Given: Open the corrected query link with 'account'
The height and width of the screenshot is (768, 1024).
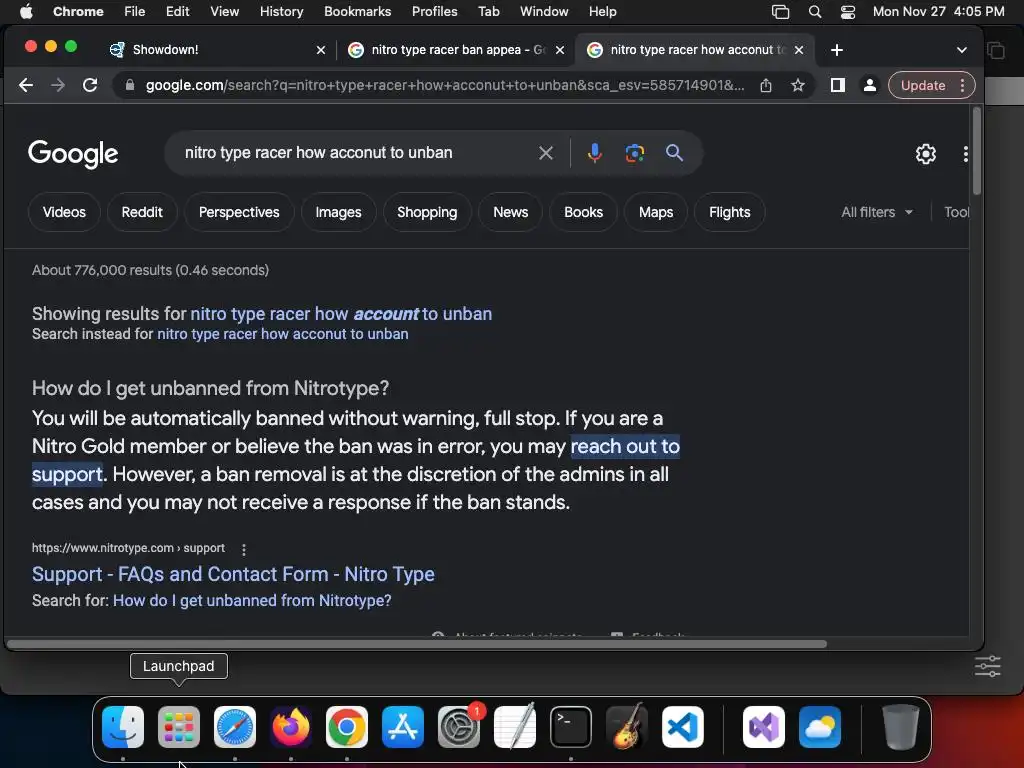Looking at the screenshot, I should [x=341, y=313].
